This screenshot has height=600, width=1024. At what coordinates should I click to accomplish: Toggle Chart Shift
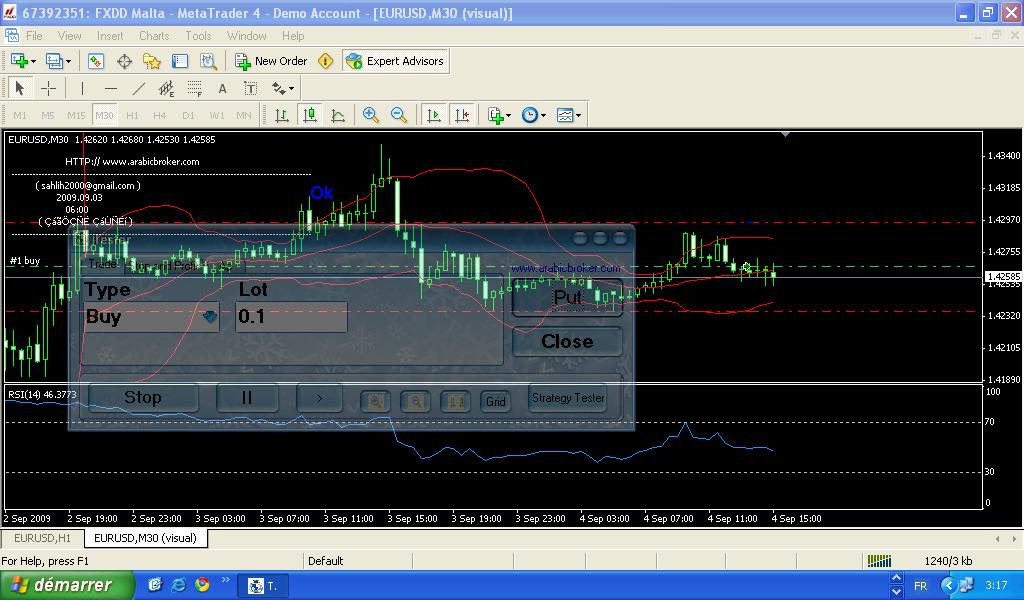[462, 116]
